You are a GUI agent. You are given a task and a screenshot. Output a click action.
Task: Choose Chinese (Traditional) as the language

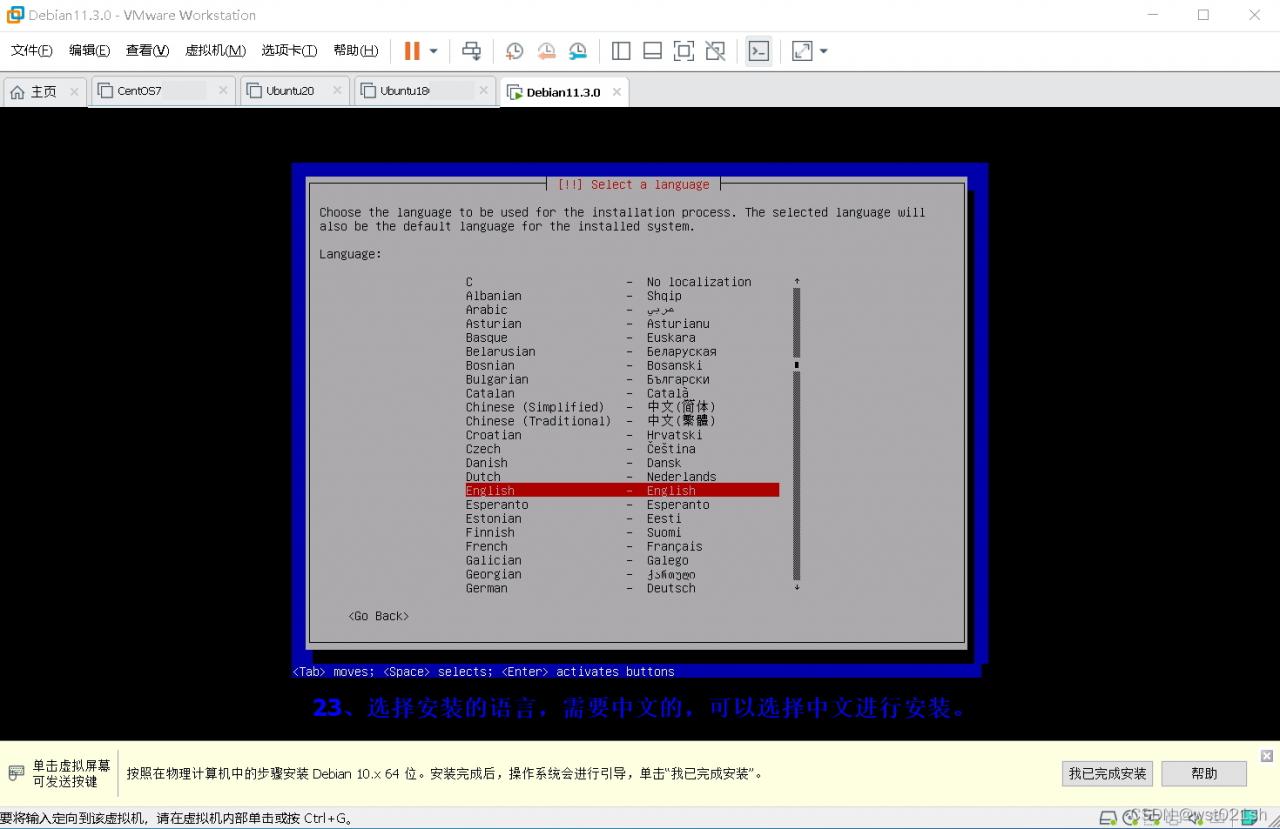(622, 421)
